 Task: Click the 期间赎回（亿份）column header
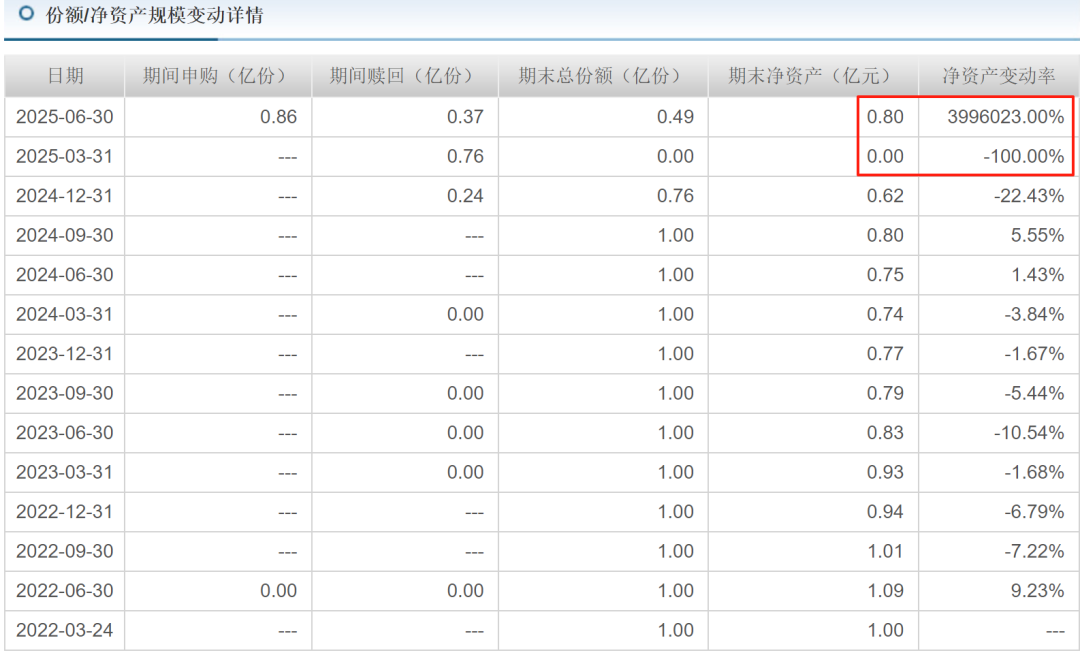[x=405, y=76]
